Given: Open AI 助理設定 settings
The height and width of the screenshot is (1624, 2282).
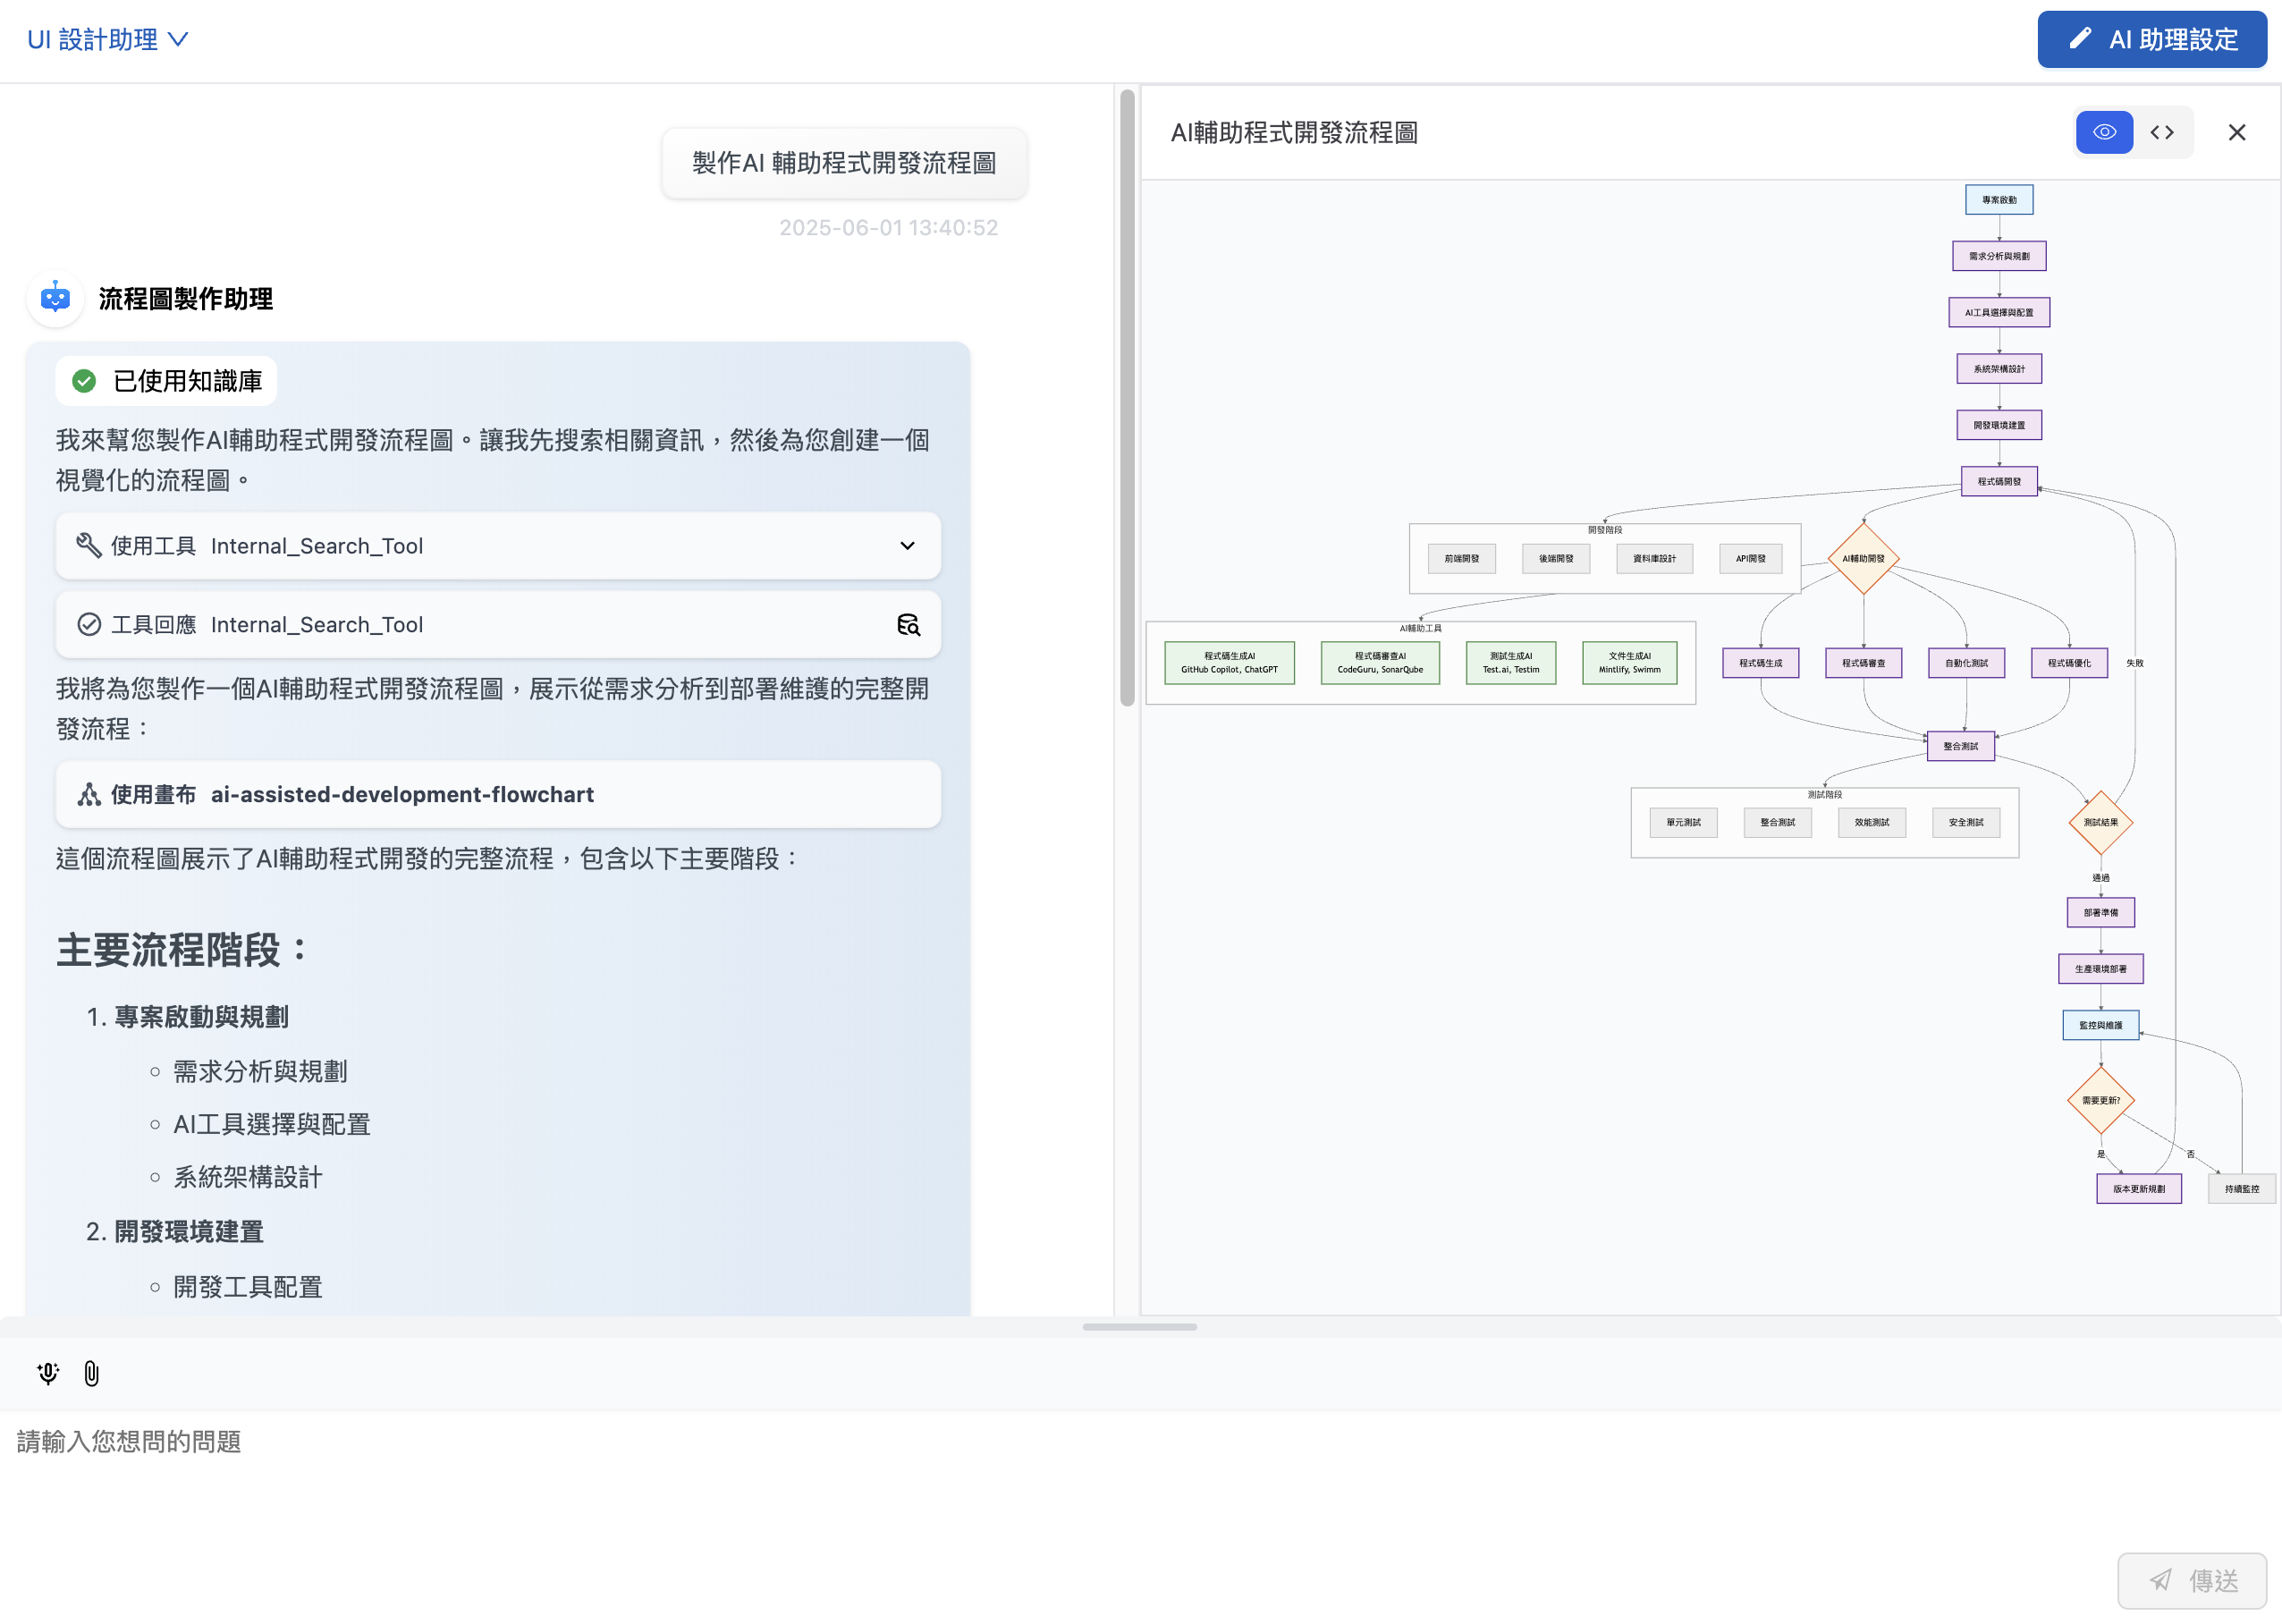Looking at the screenshot, I should [2152, 39].
